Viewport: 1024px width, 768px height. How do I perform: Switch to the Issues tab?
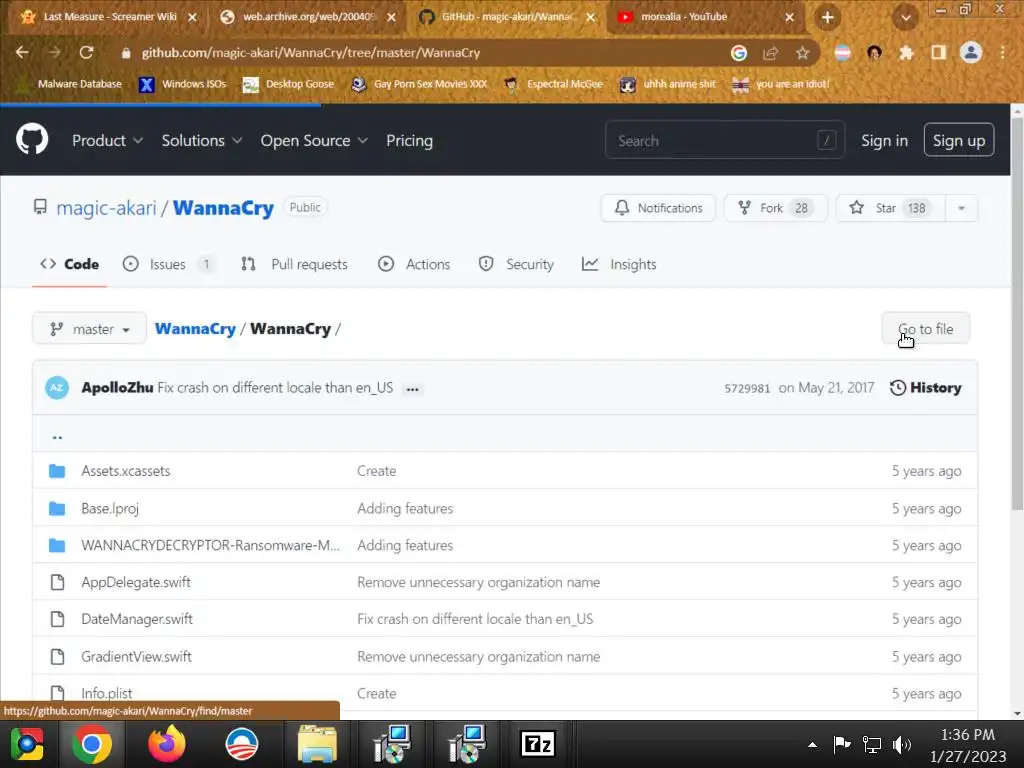coord(169,264)
